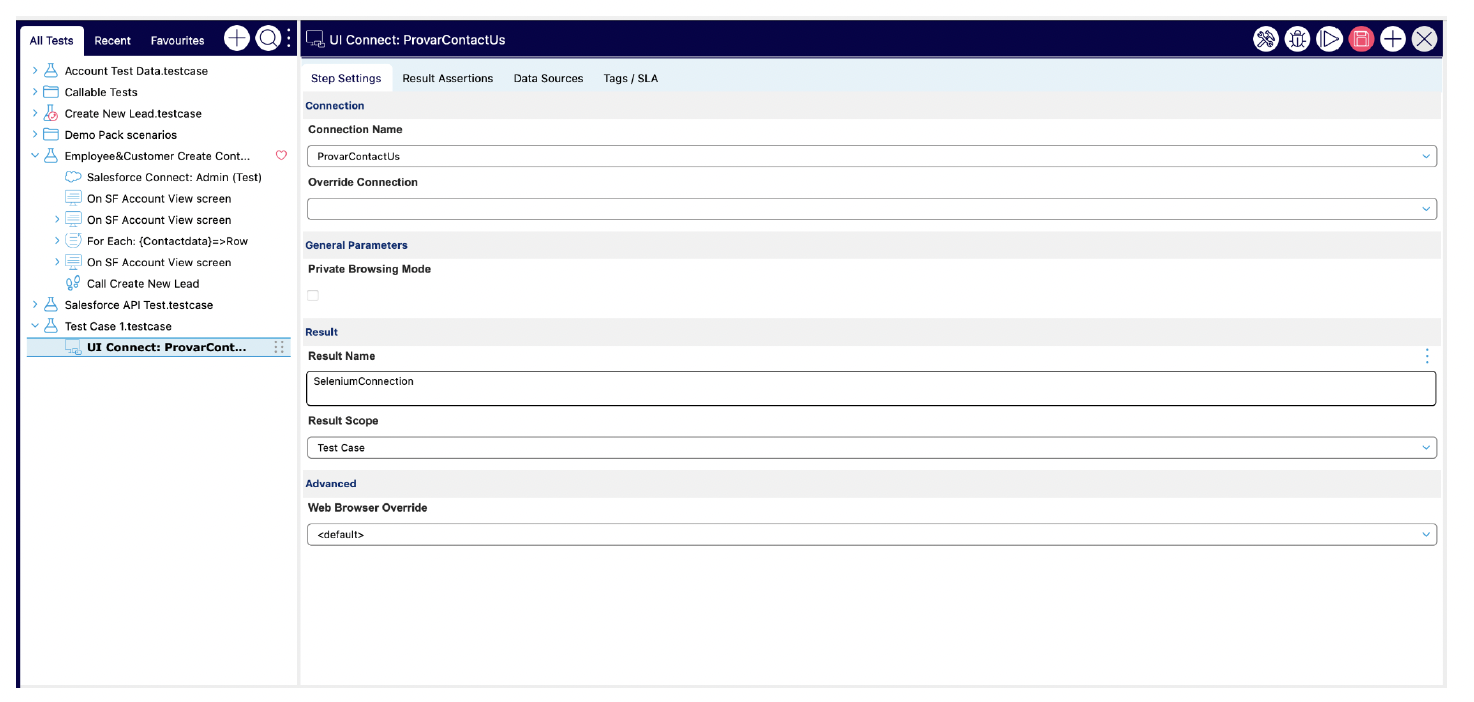Select the Step Settings tab
The height and width of the screenshot is (702, 1474).
pyautogui.click(x=346, y=78)
